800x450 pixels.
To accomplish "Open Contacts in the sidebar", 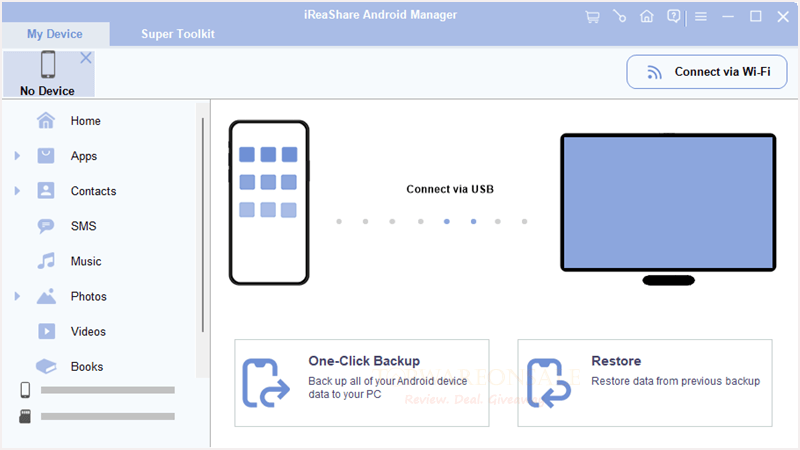I will click(93, 191).
